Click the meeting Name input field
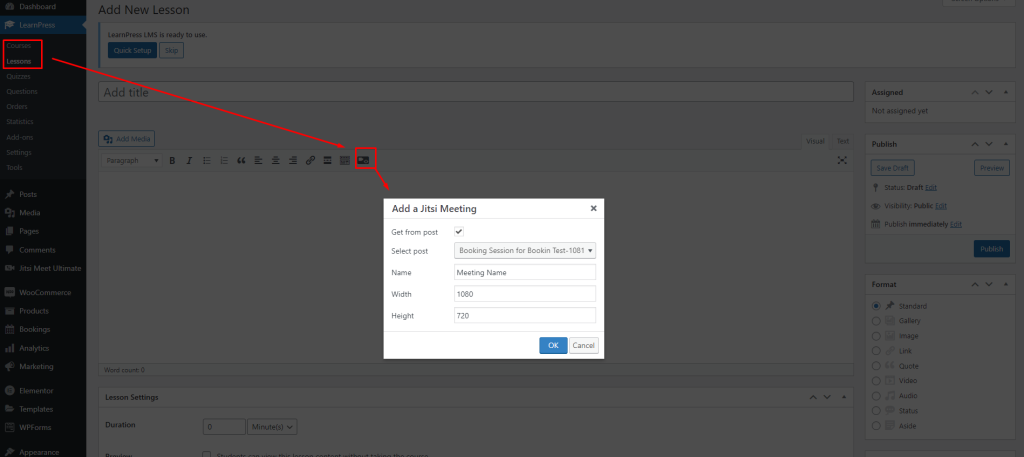The width and height of the screenshot is (1024, 457). tap(525, 272)
